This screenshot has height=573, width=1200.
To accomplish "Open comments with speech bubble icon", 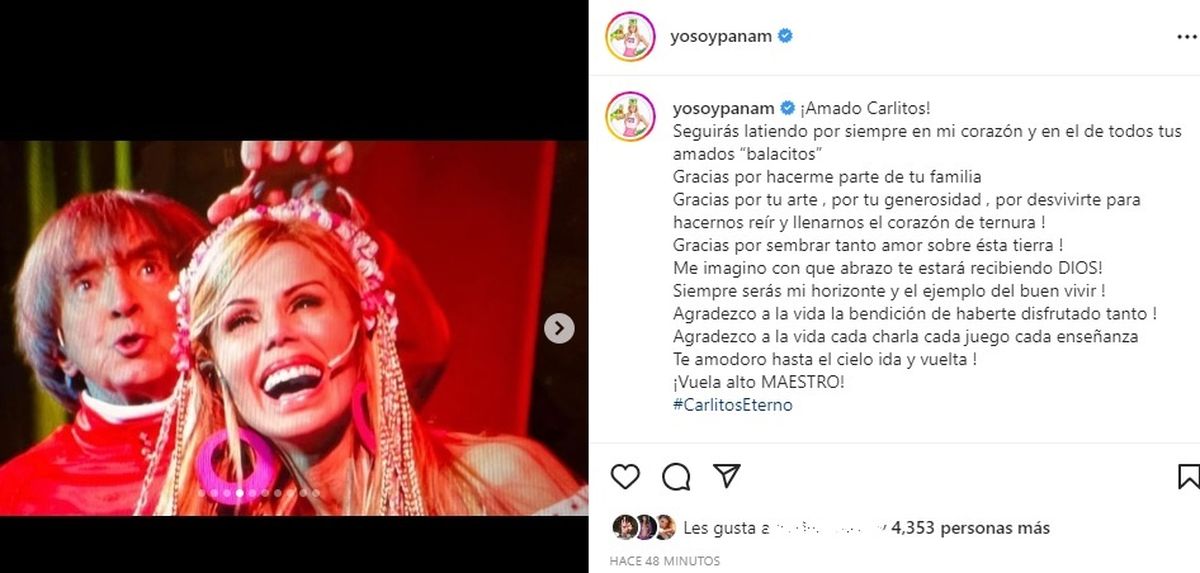I will (677, 476).
